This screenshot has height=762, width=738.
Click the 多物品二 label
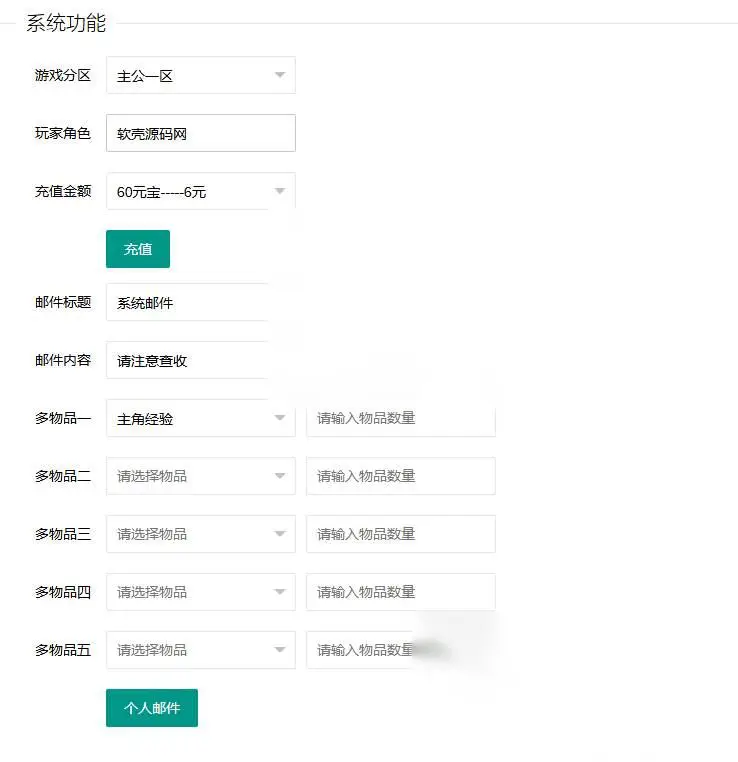tap(63, 476)
